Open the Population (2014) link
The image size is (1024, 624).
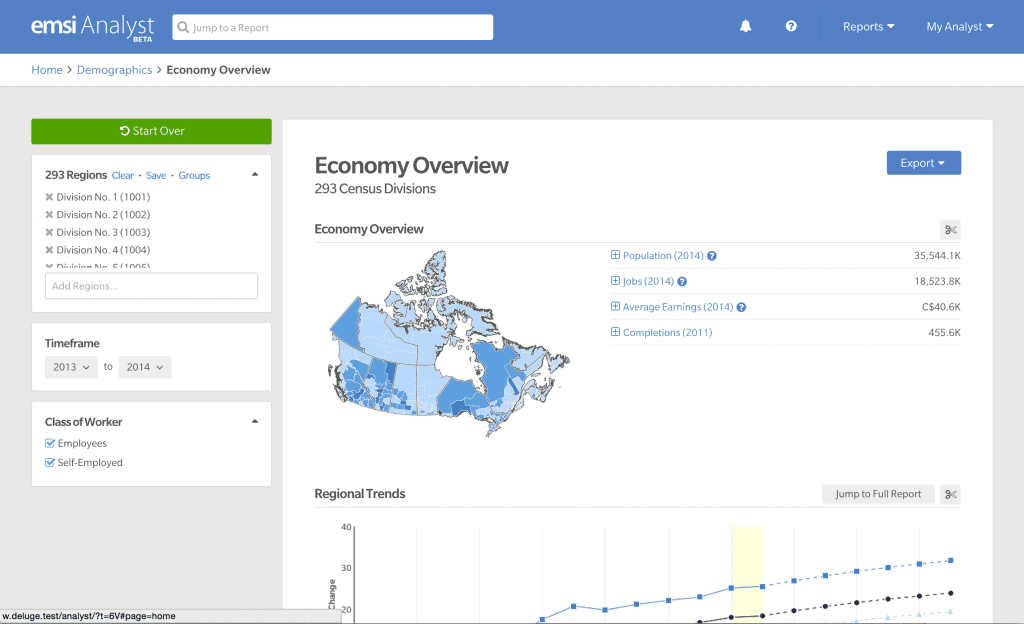tap(663, 256)
